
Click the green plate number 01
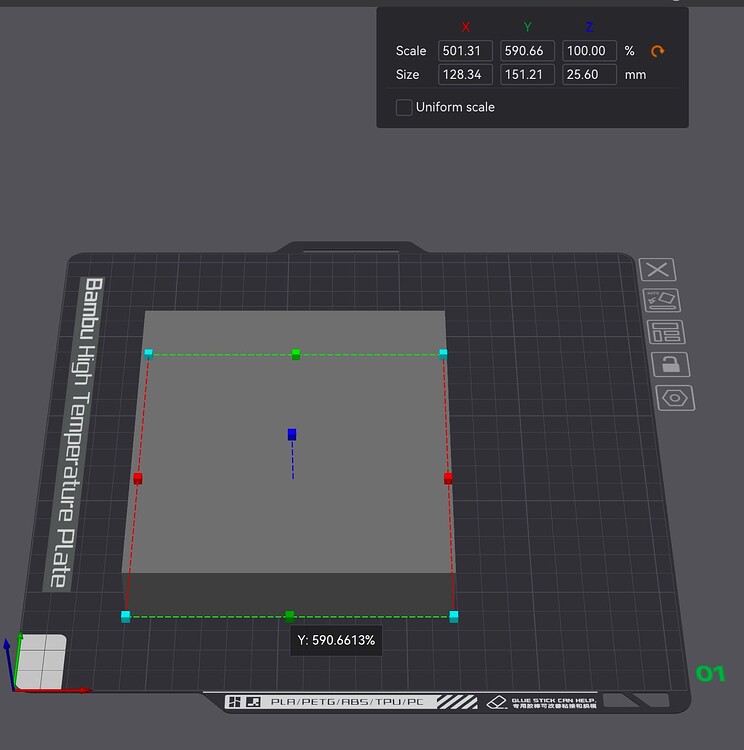pos(710,673)
